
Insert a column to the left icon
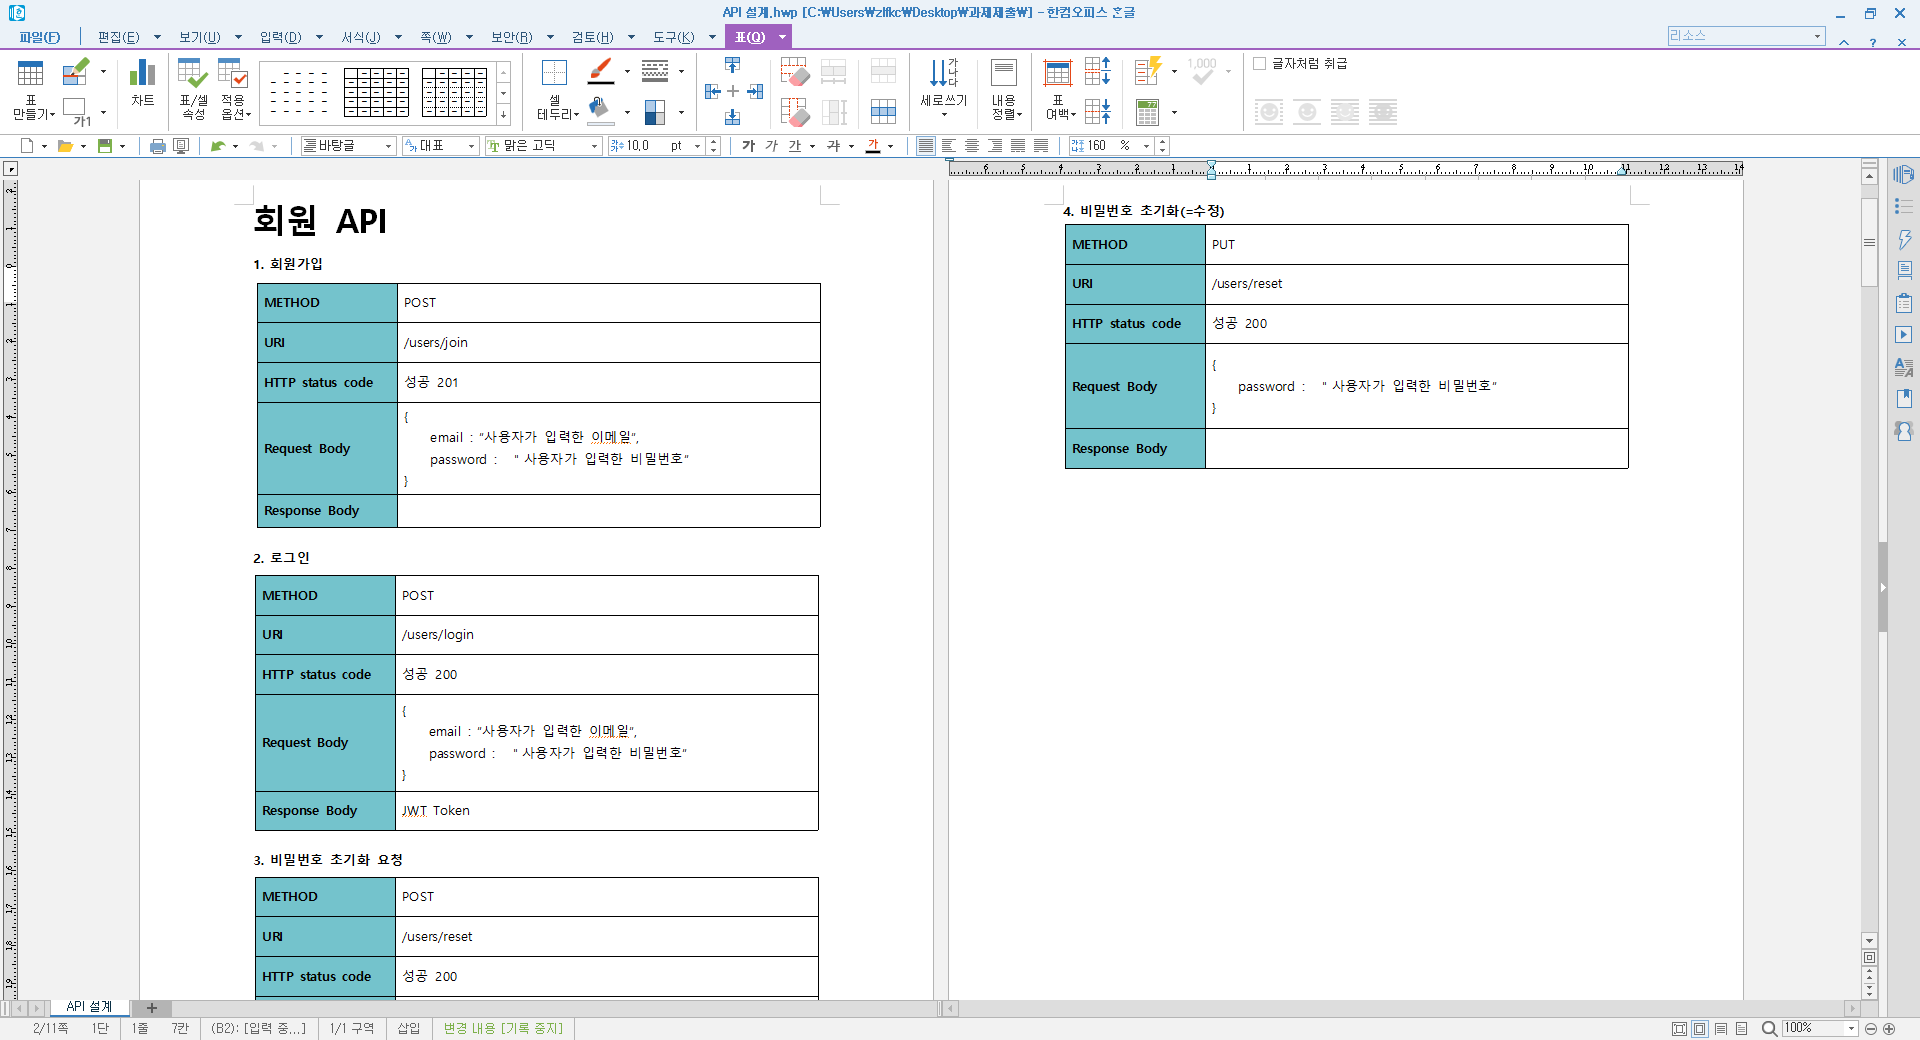[712, 91]
